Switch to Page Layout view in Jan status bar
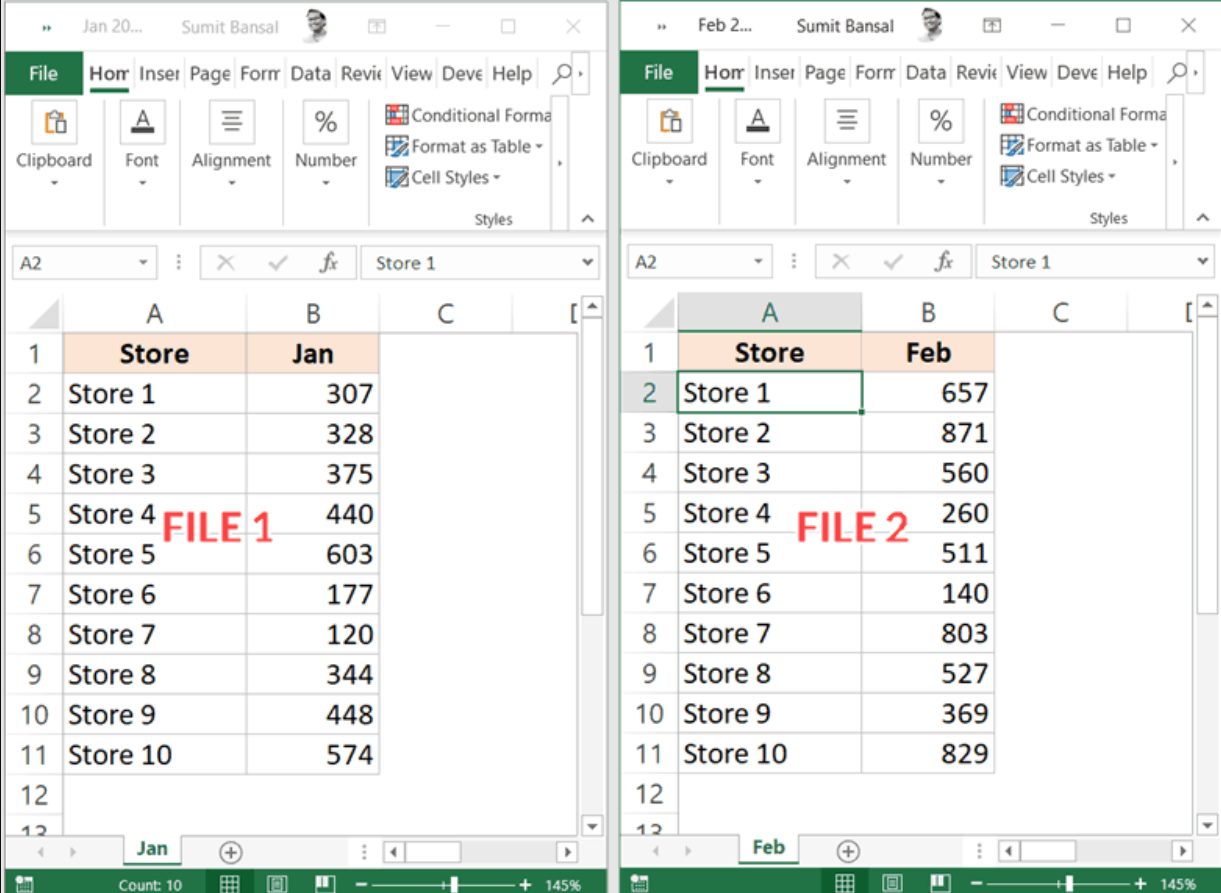Screen dimensions: 1221x893 [277, 884]
